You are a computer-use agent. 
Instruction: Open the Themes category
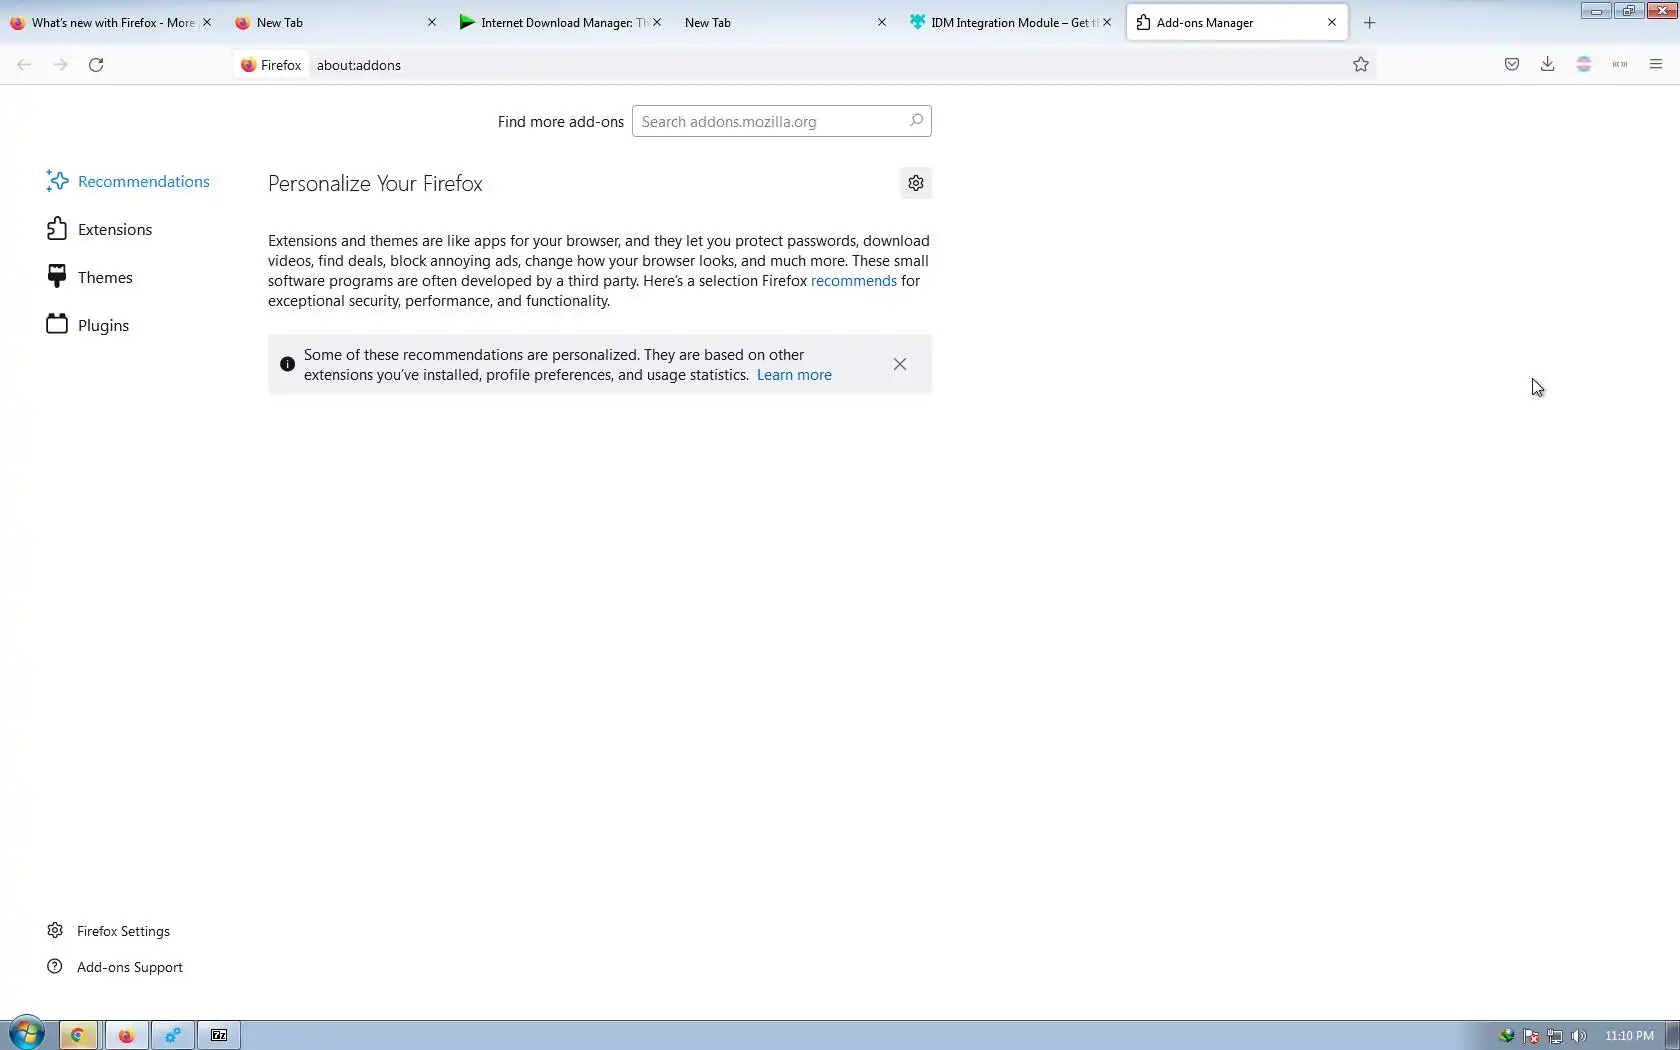pos(90,277)
